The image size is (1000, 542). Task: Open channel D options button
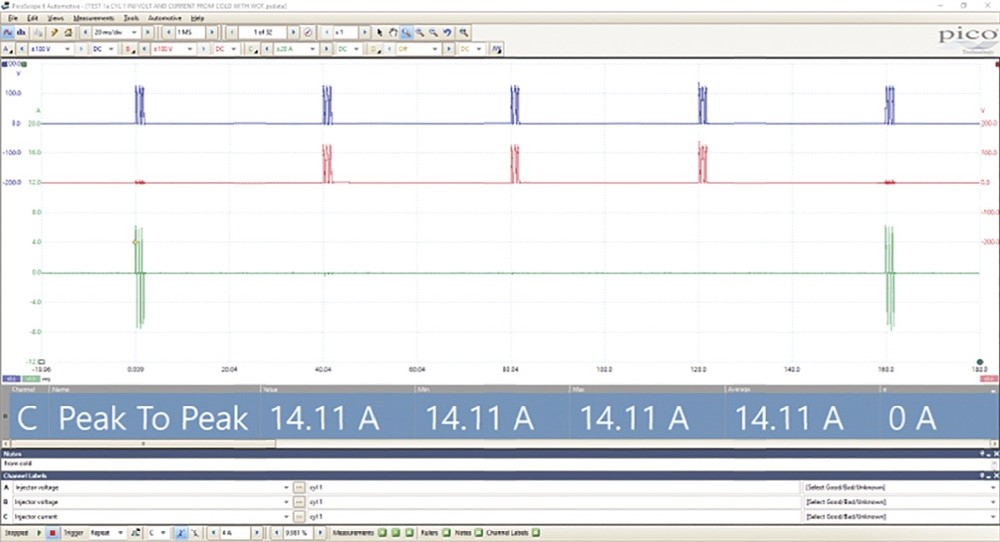click(375, 48)
